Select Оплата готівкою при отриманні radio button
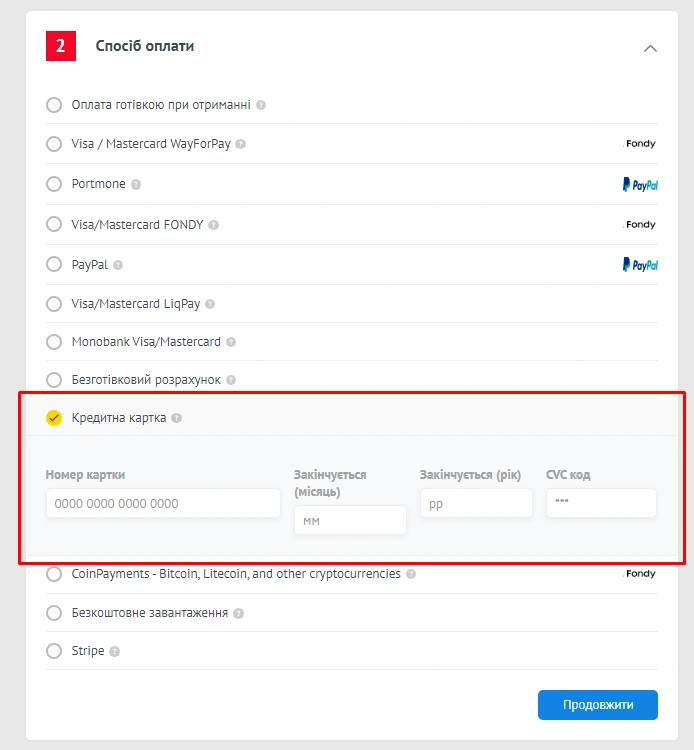694x750 pixels. click(54, 105)
